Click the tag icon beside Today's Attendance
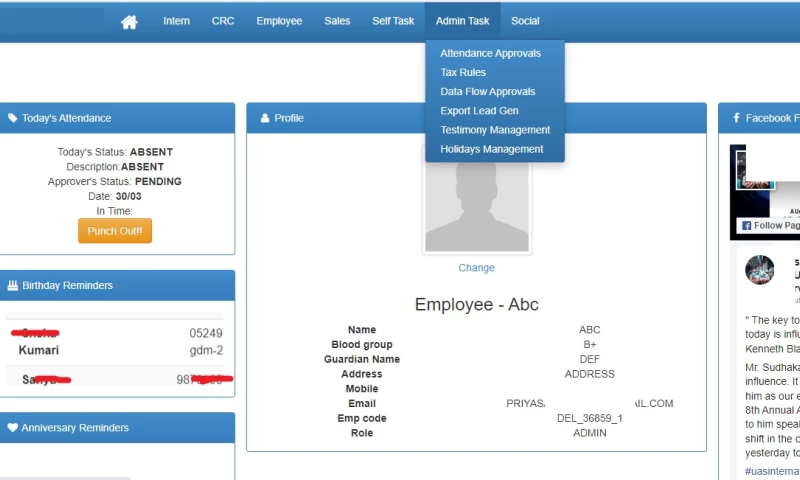Viewport: 800px width, 480px height. pyautogui.click(x=12, y=118)
